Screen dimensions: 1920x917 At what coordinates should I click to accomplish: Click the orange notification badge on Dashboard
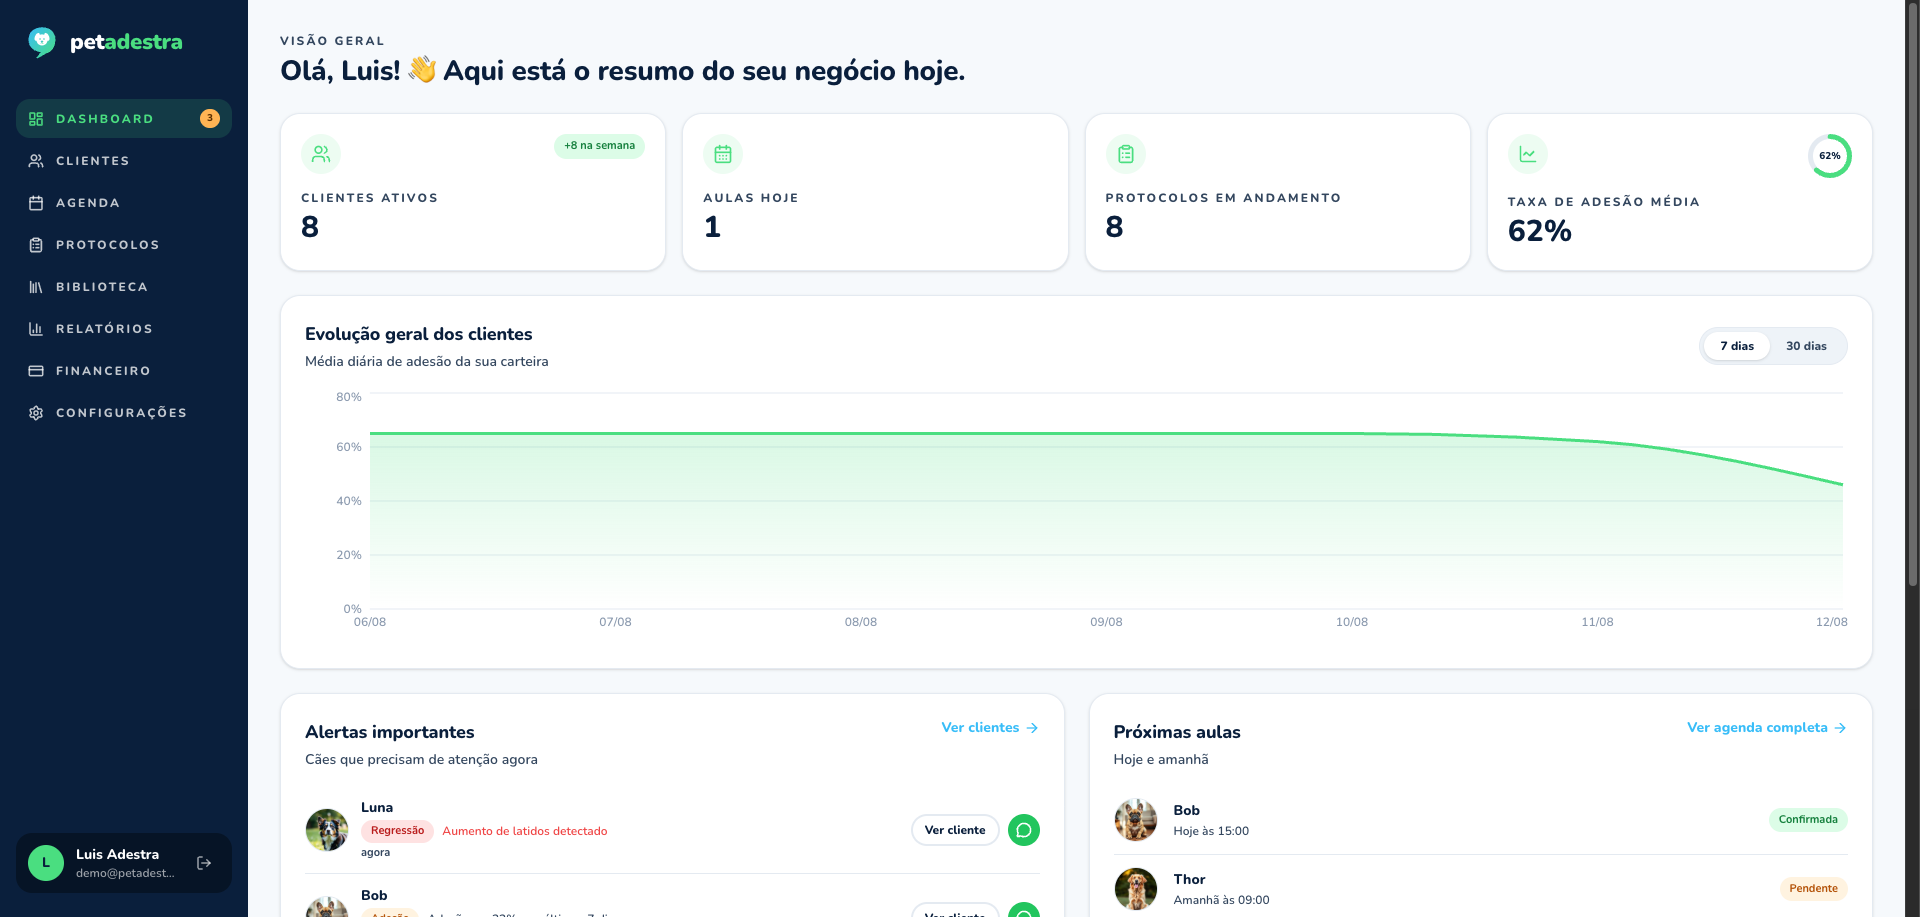click(x=210, y=118)
